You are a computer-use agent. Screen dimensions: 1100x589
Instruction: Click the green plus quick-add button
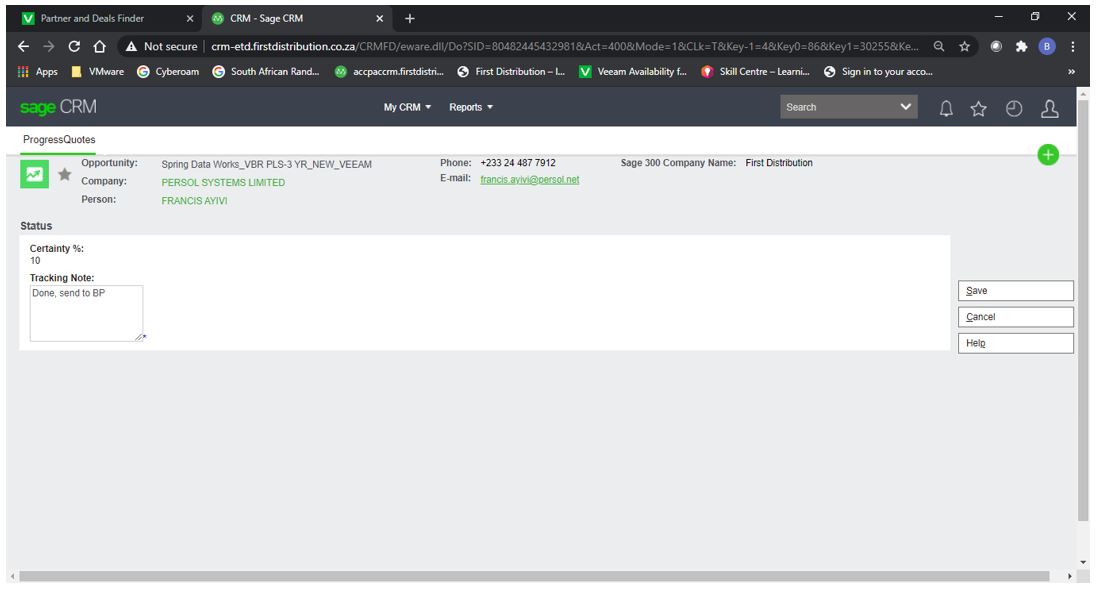(1047, 155)
